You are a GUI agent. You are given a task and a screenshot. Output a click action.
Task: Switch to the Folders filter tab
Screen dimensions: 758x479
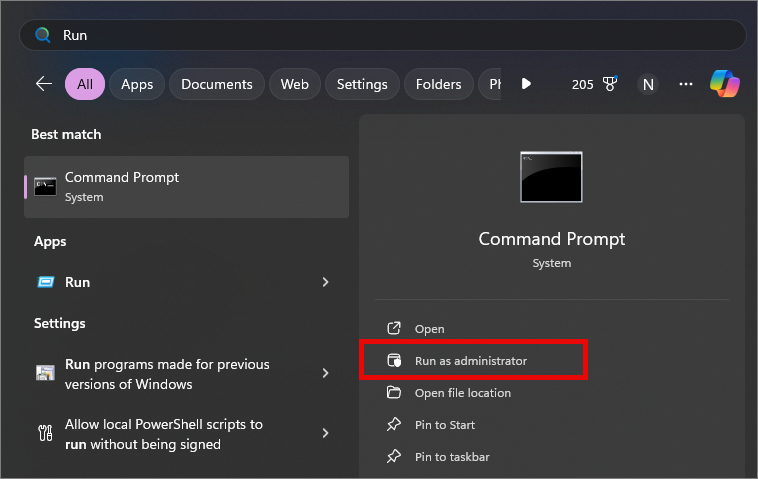coord(438,84)
